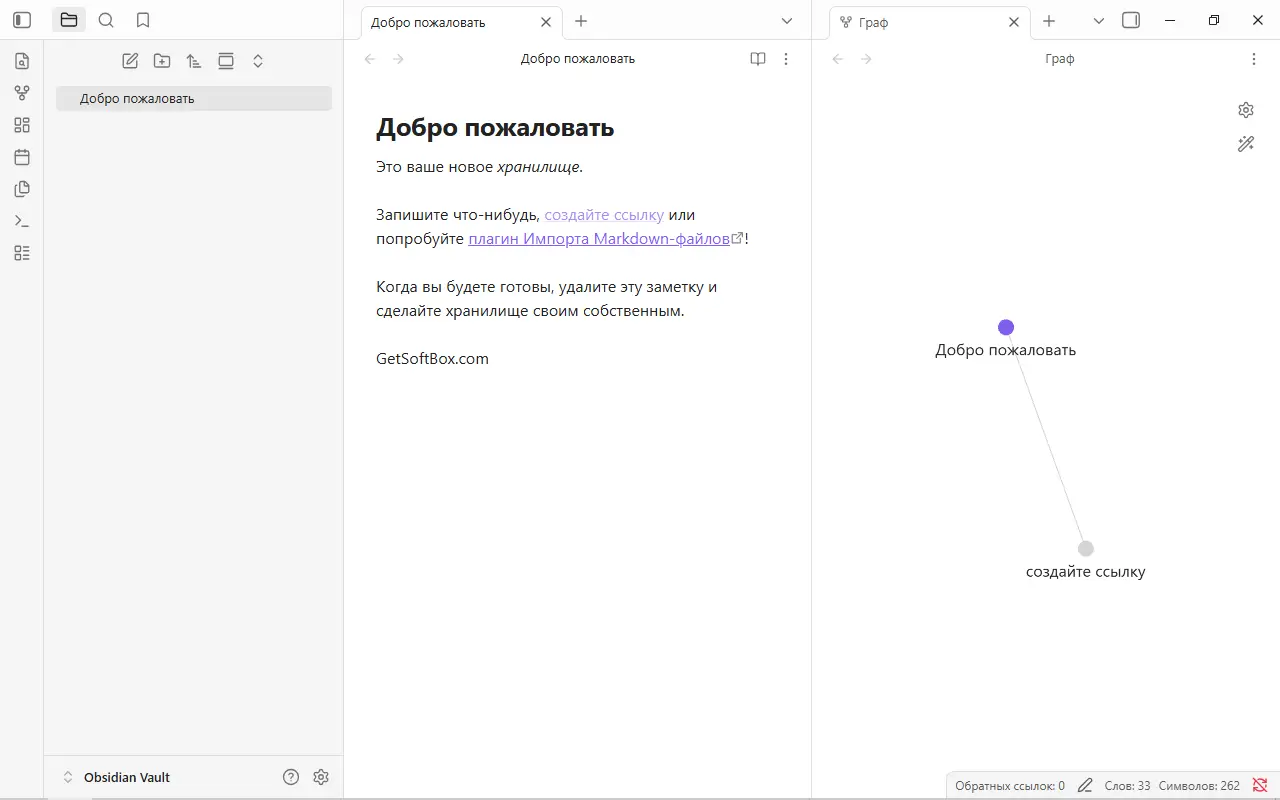Open canvas icon in left ribbon
Viewport: 1280px width, 800px height.
click(x=22, y=125)
